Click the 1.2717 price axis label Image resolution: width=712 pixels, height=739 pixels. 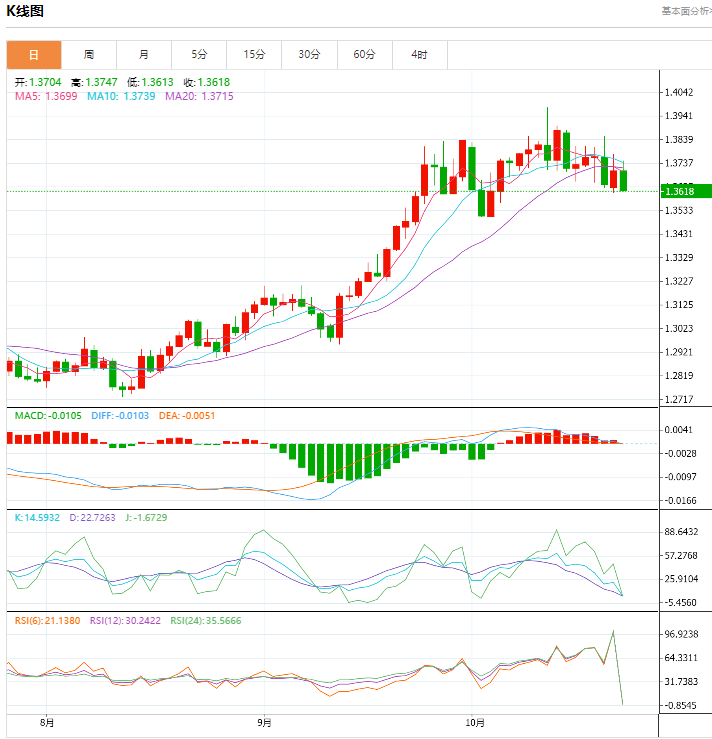pos(679,400)
